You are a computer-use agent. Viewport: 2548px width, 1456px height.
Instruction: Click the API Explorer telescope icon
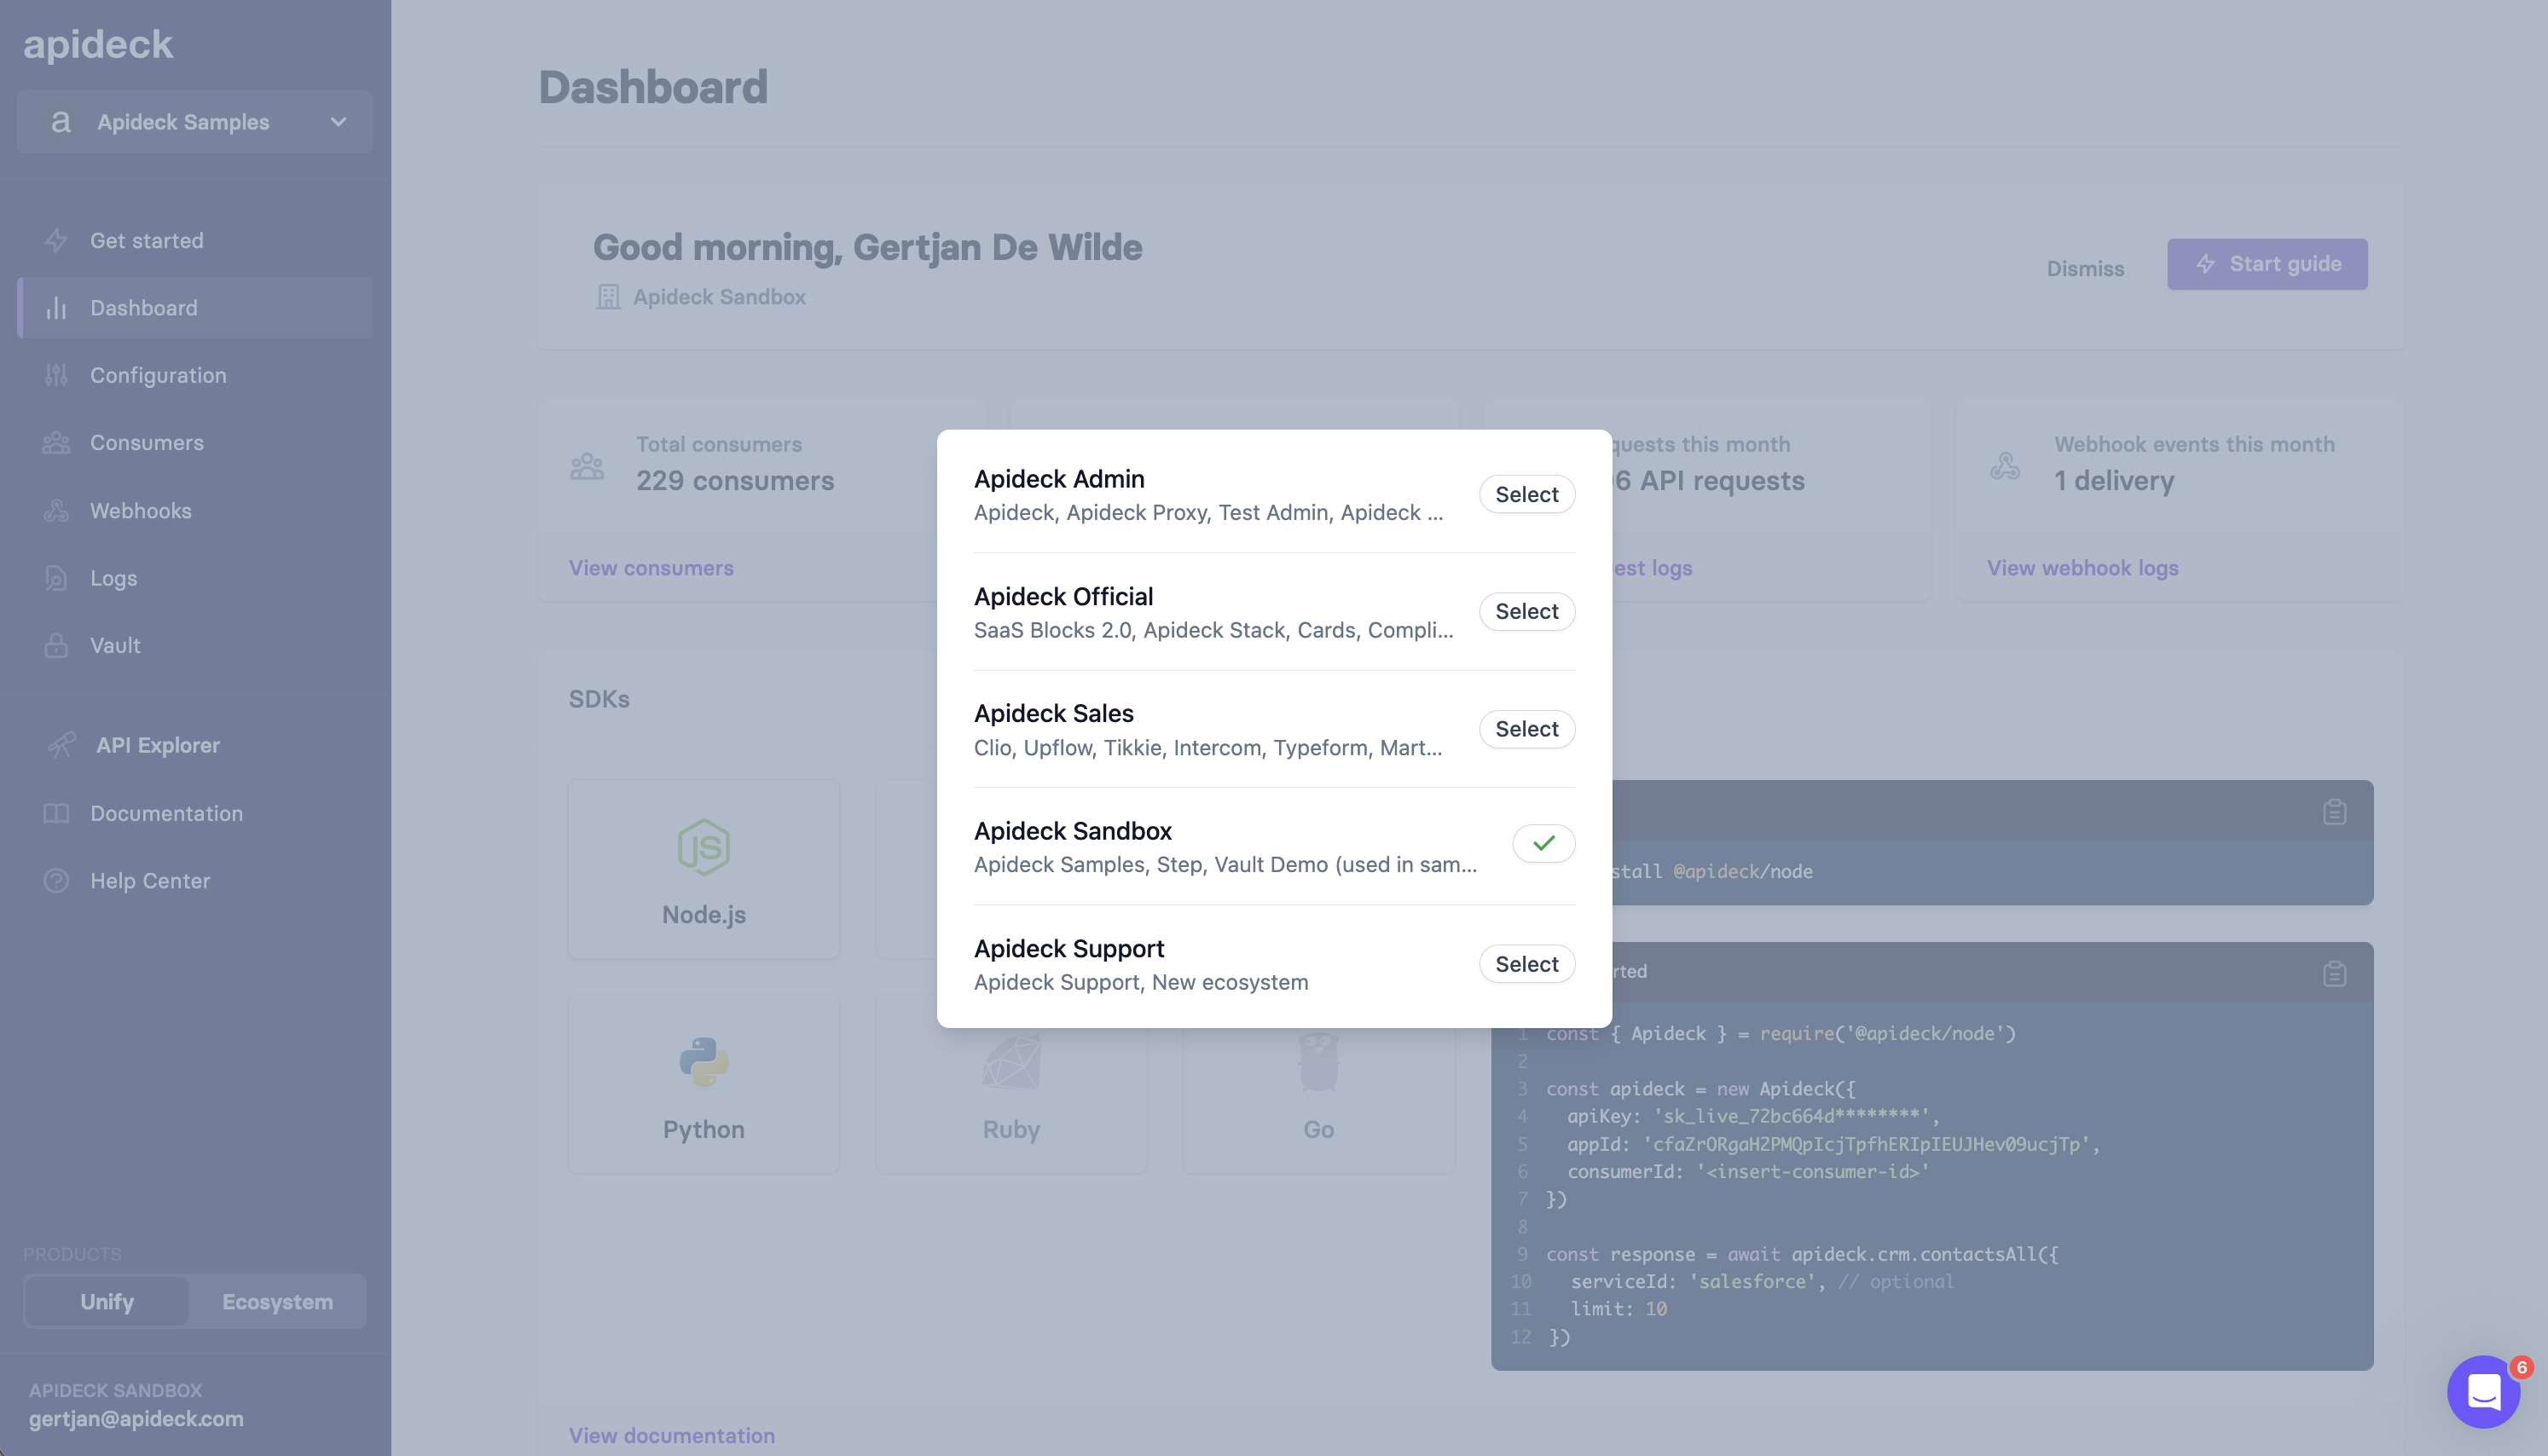pos(61,745)
